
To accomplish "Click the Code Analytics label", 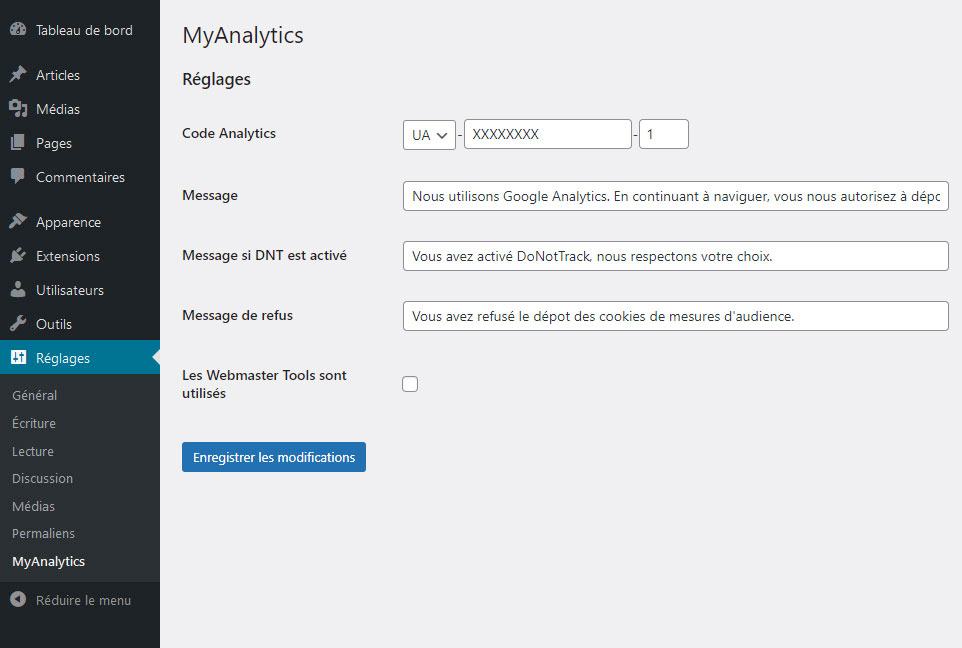I will point(229,133).
